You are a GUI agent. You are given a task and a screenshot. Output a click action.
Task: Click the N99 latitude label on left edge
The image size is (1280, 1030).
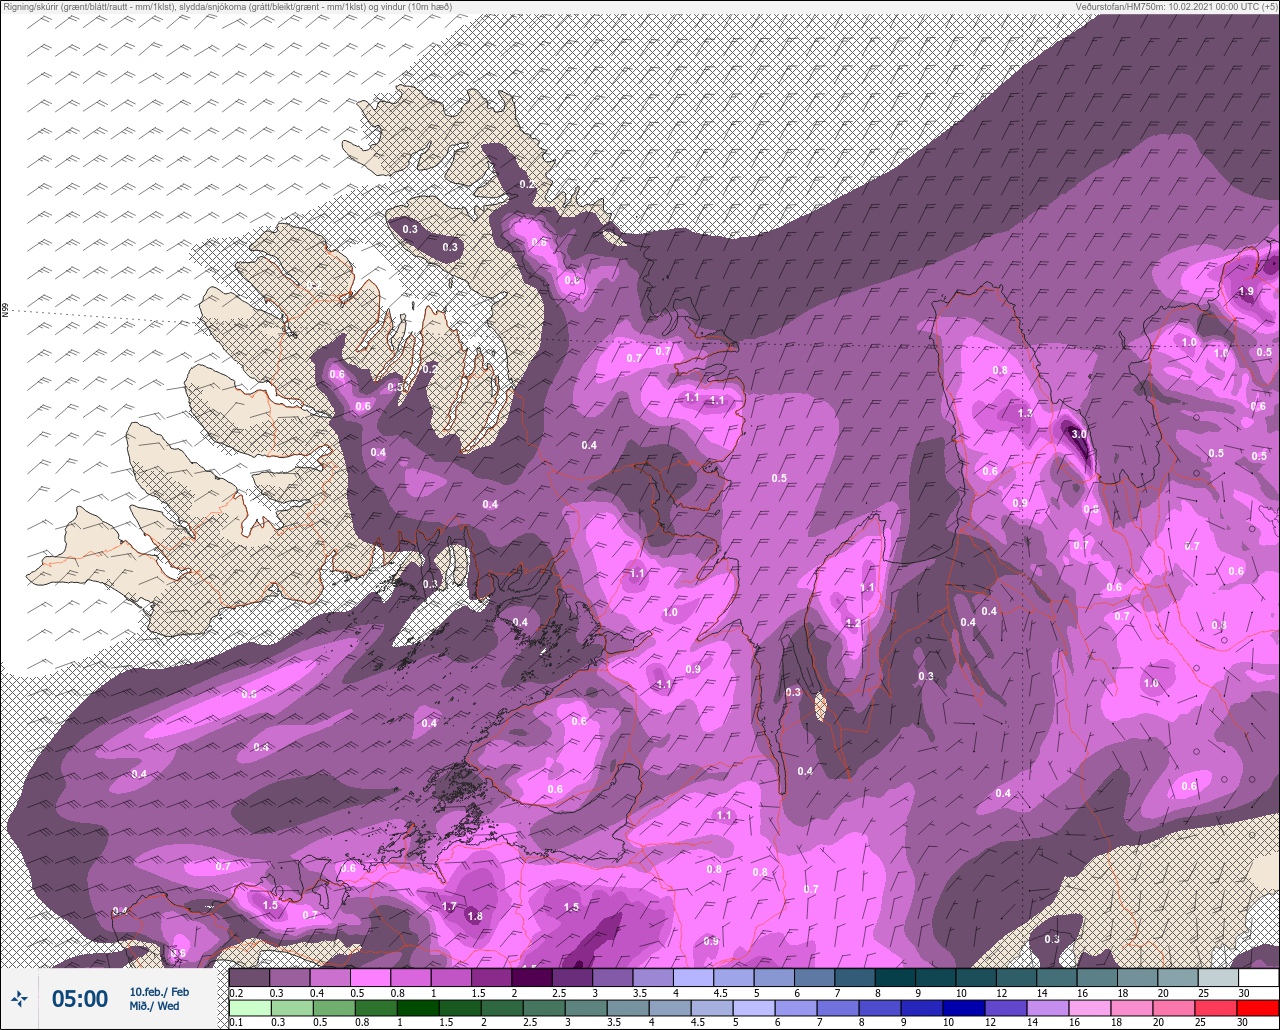6,310
